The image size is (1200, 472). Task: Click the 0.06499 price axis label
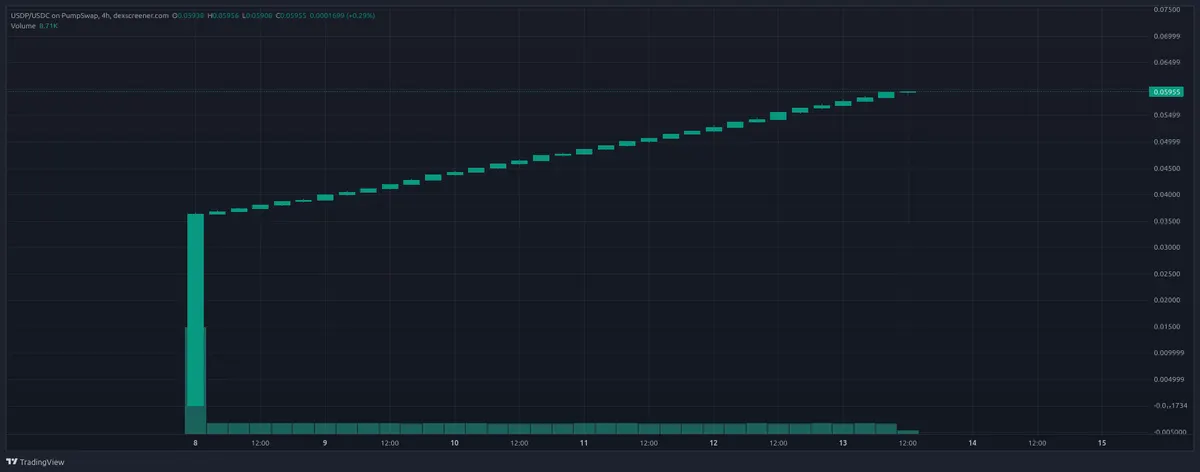(x=1167, y=62)
